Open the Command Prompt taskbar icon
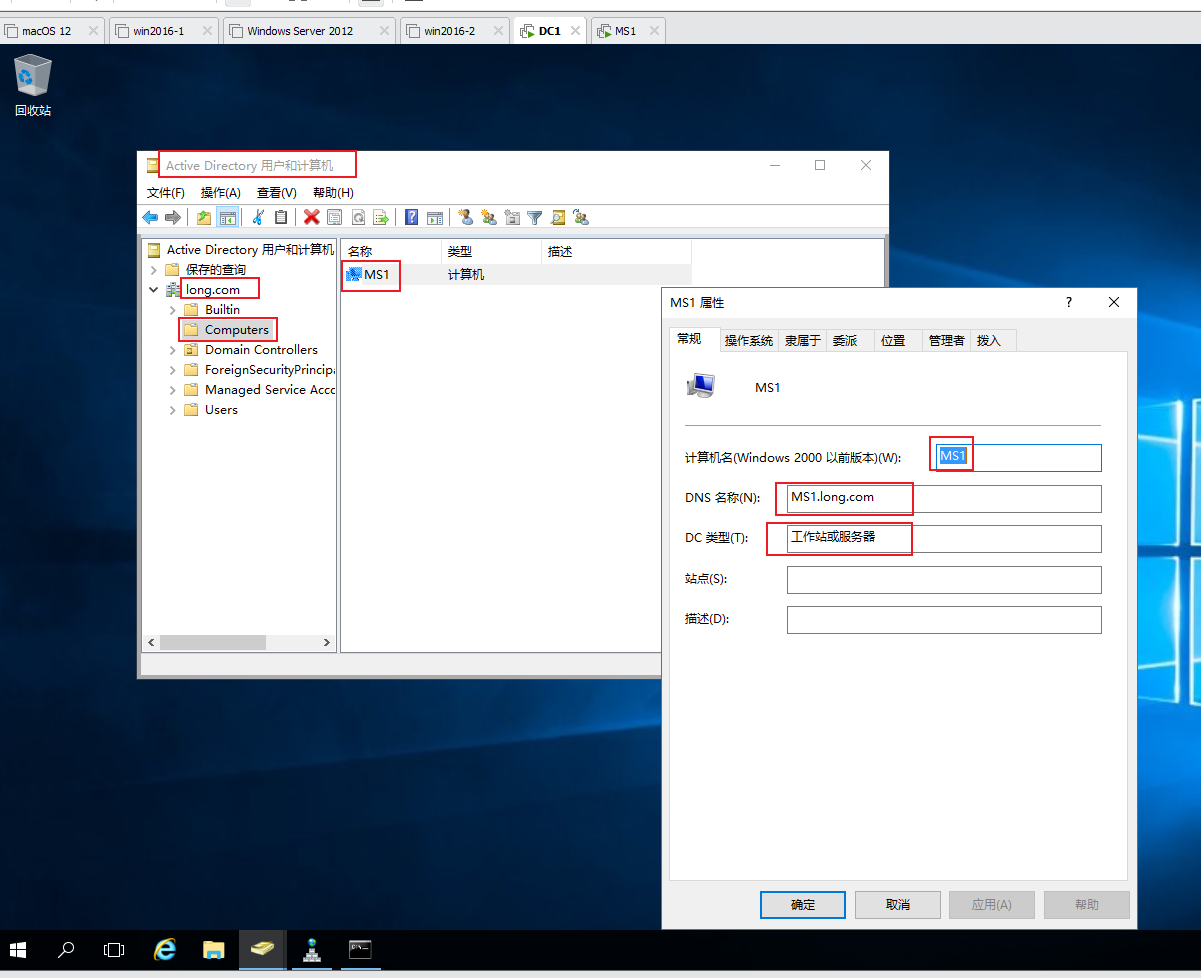This screenshot has width=1201, height=978. [360, 949]
